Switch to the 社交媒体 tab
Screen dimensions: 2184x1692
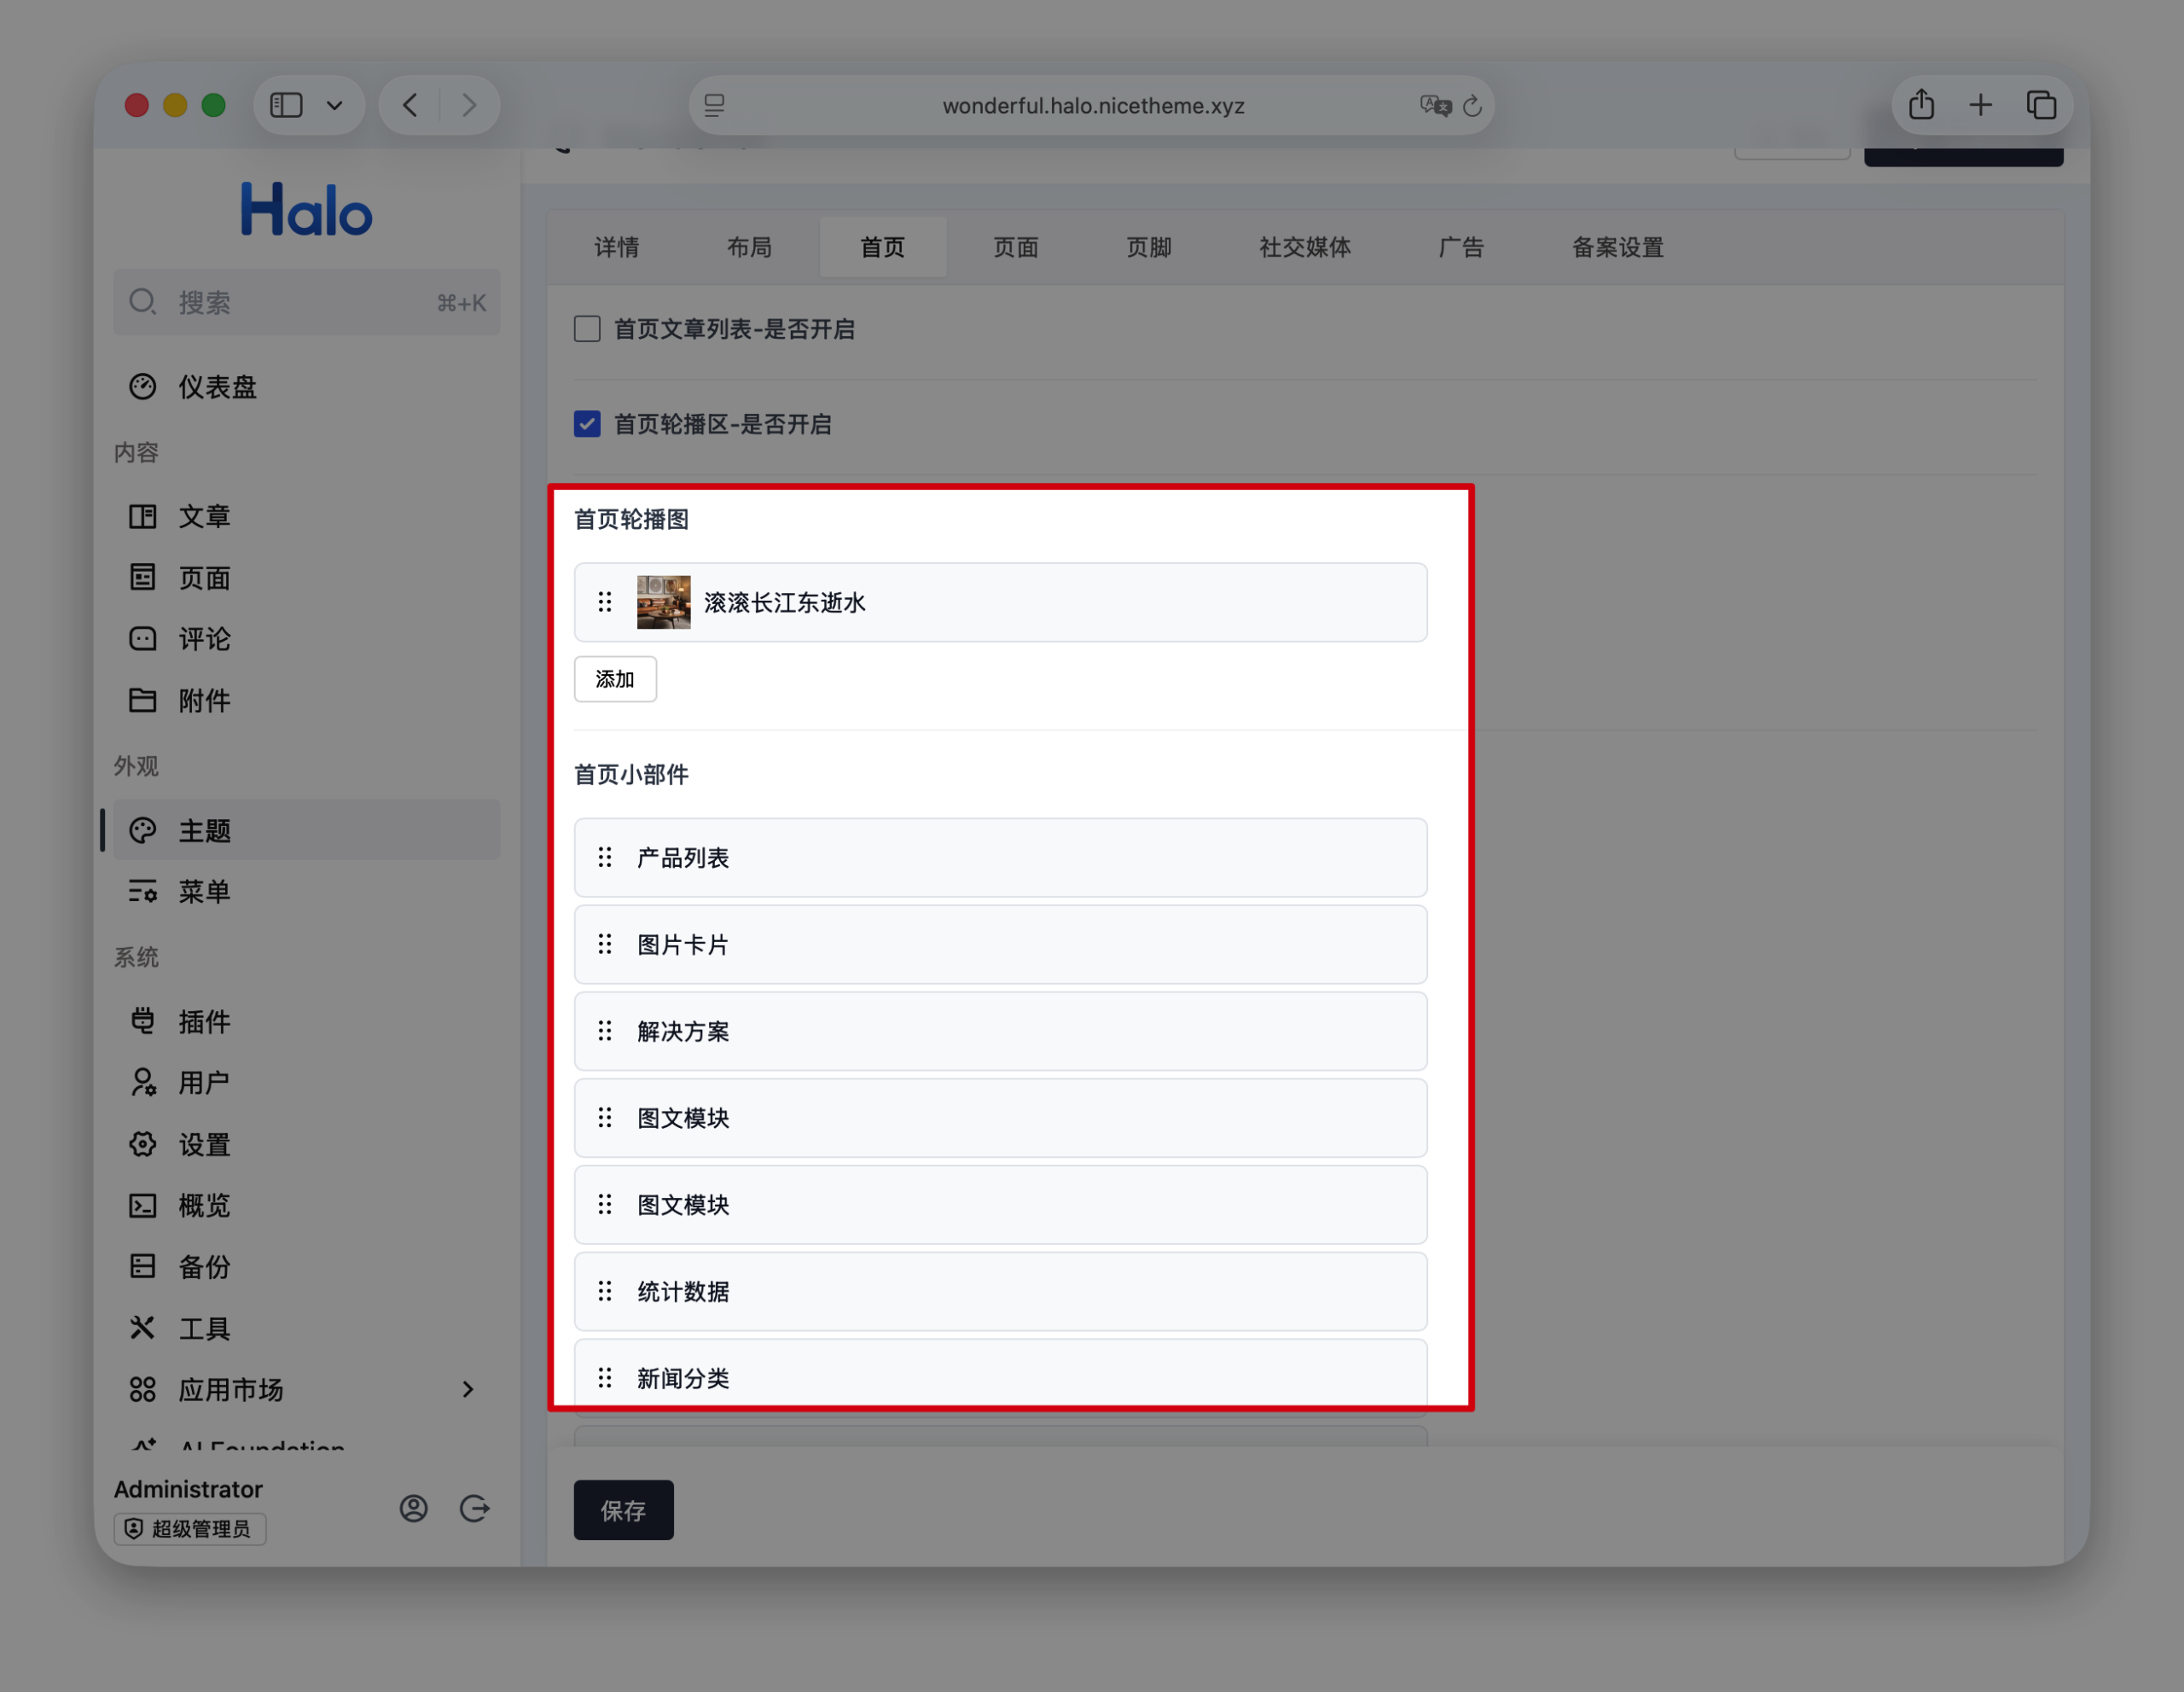[x=1305, y=247]
